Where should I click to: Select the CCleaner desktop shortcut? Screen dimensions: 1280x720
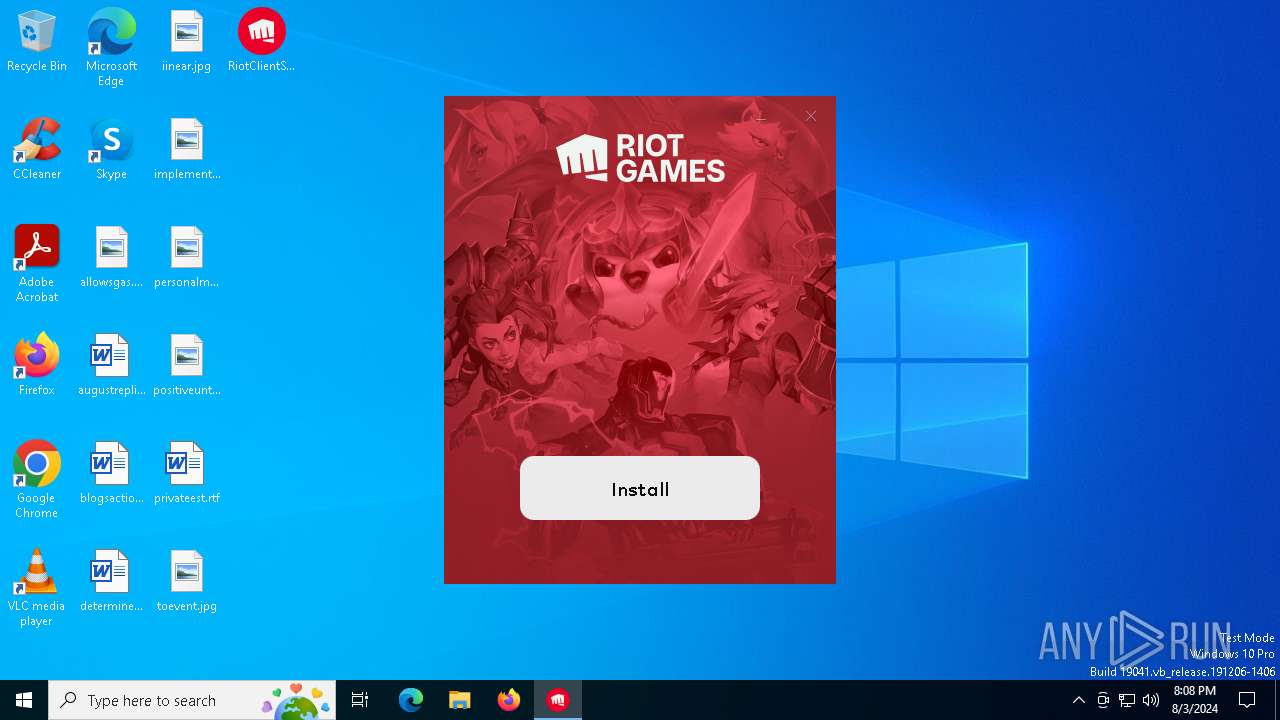click(x=37, y=150)
